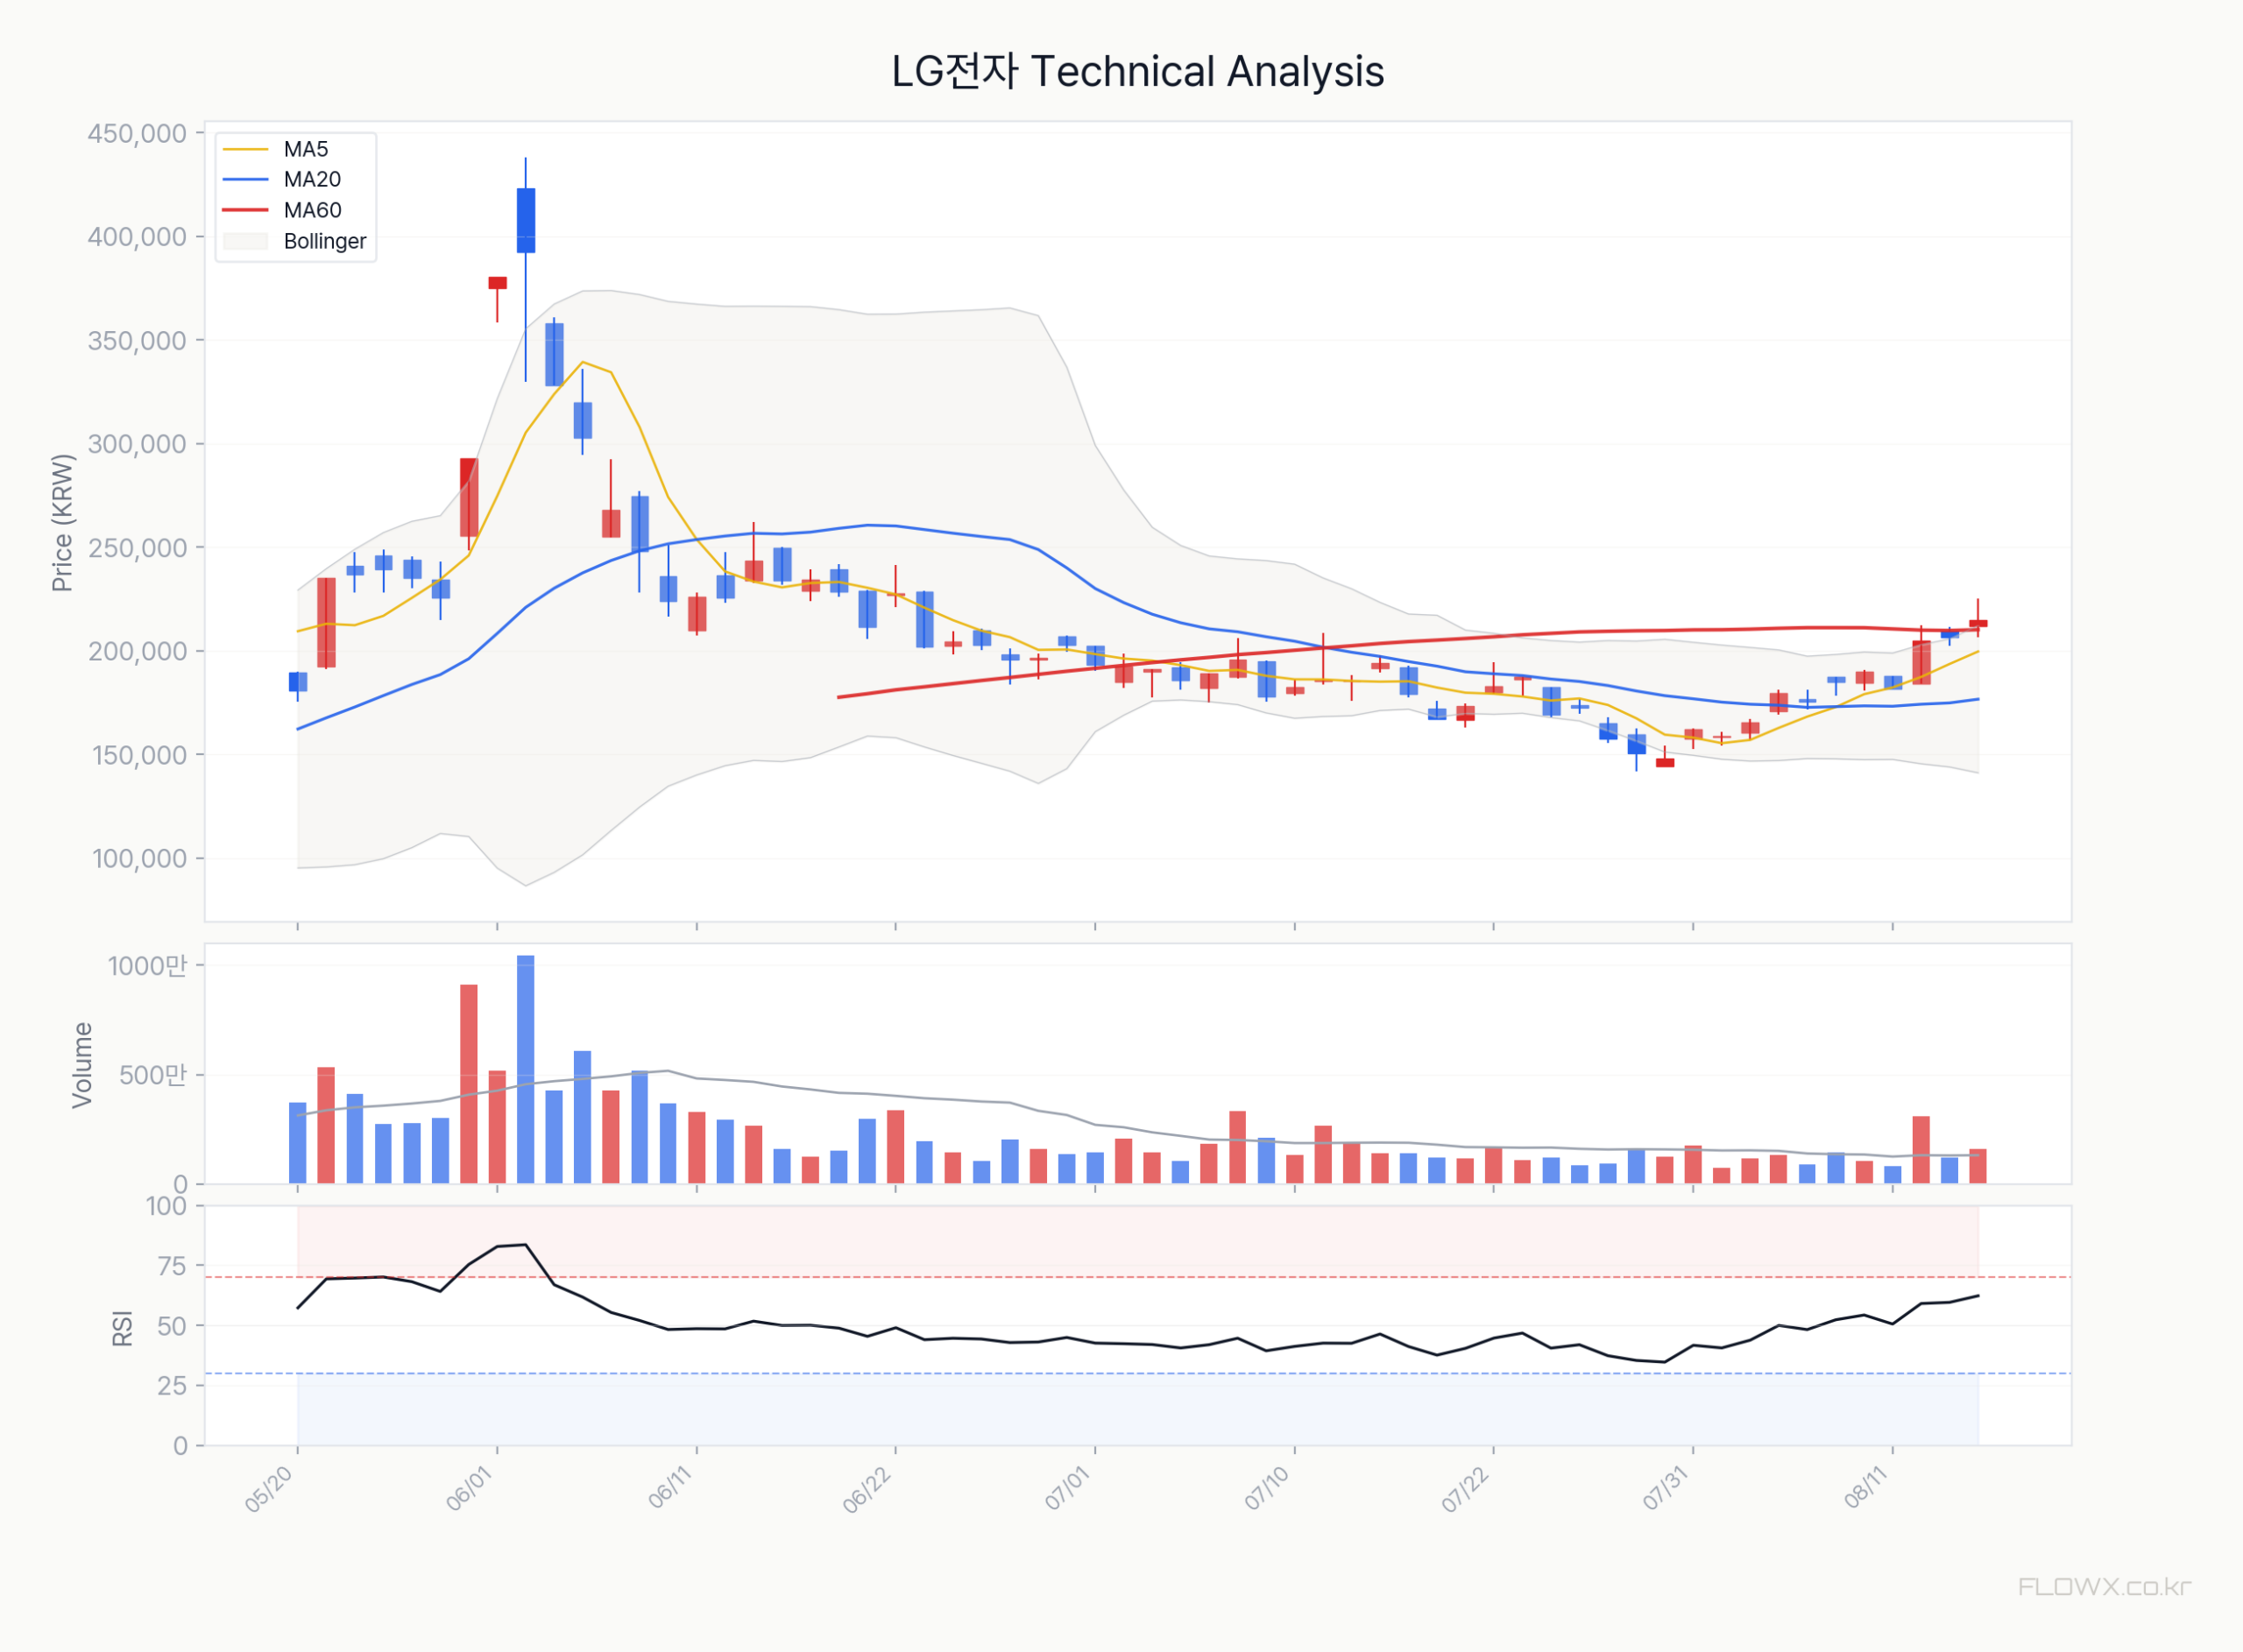The width and height of the screenshot is (2243, 1652).
Task: Click the 08/11 date label
Action: 1865,1489
